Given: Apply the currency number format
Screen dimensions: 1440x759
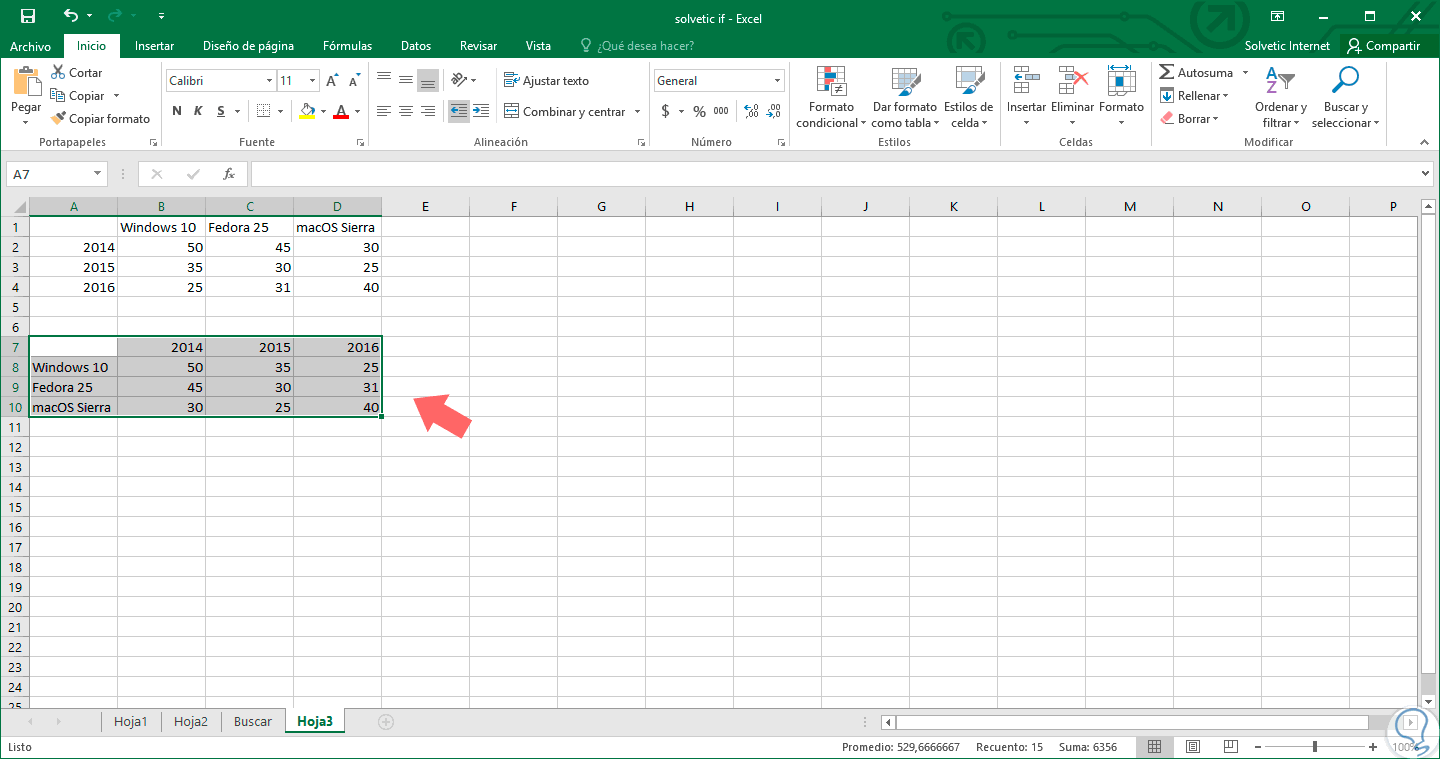Looking at the screenshot, I should 666,111.
